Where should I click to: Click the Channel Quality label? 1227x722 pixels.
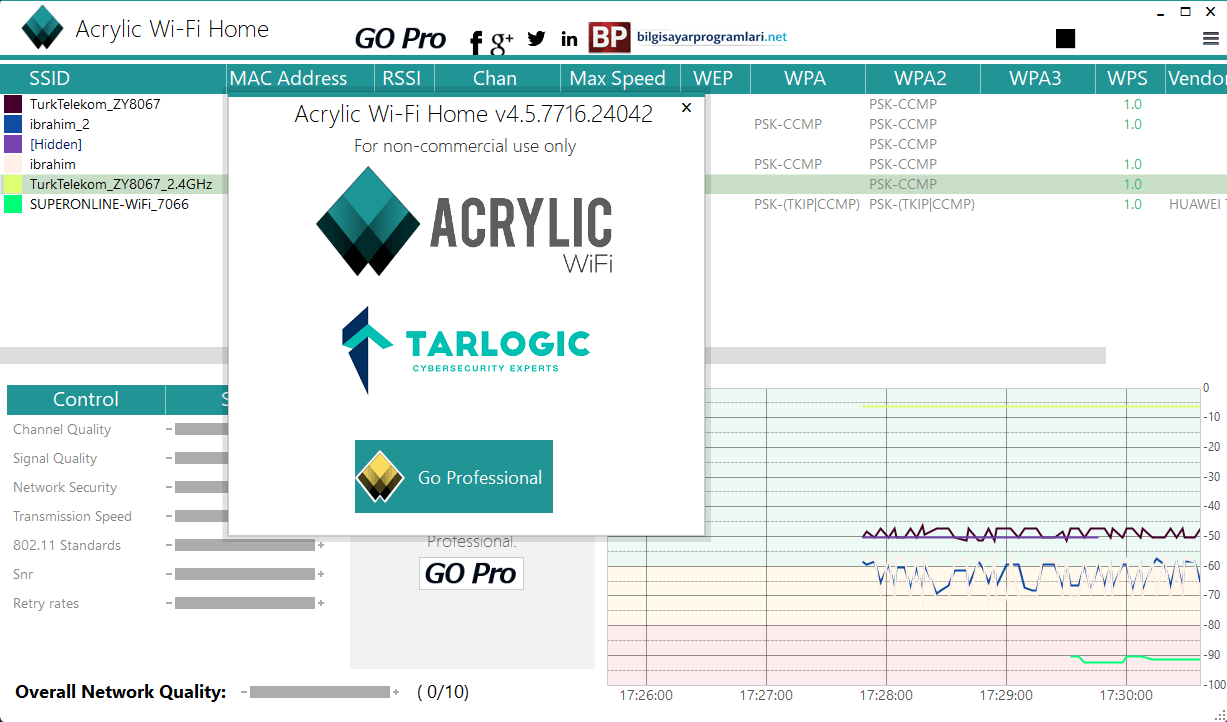point(62,429)
